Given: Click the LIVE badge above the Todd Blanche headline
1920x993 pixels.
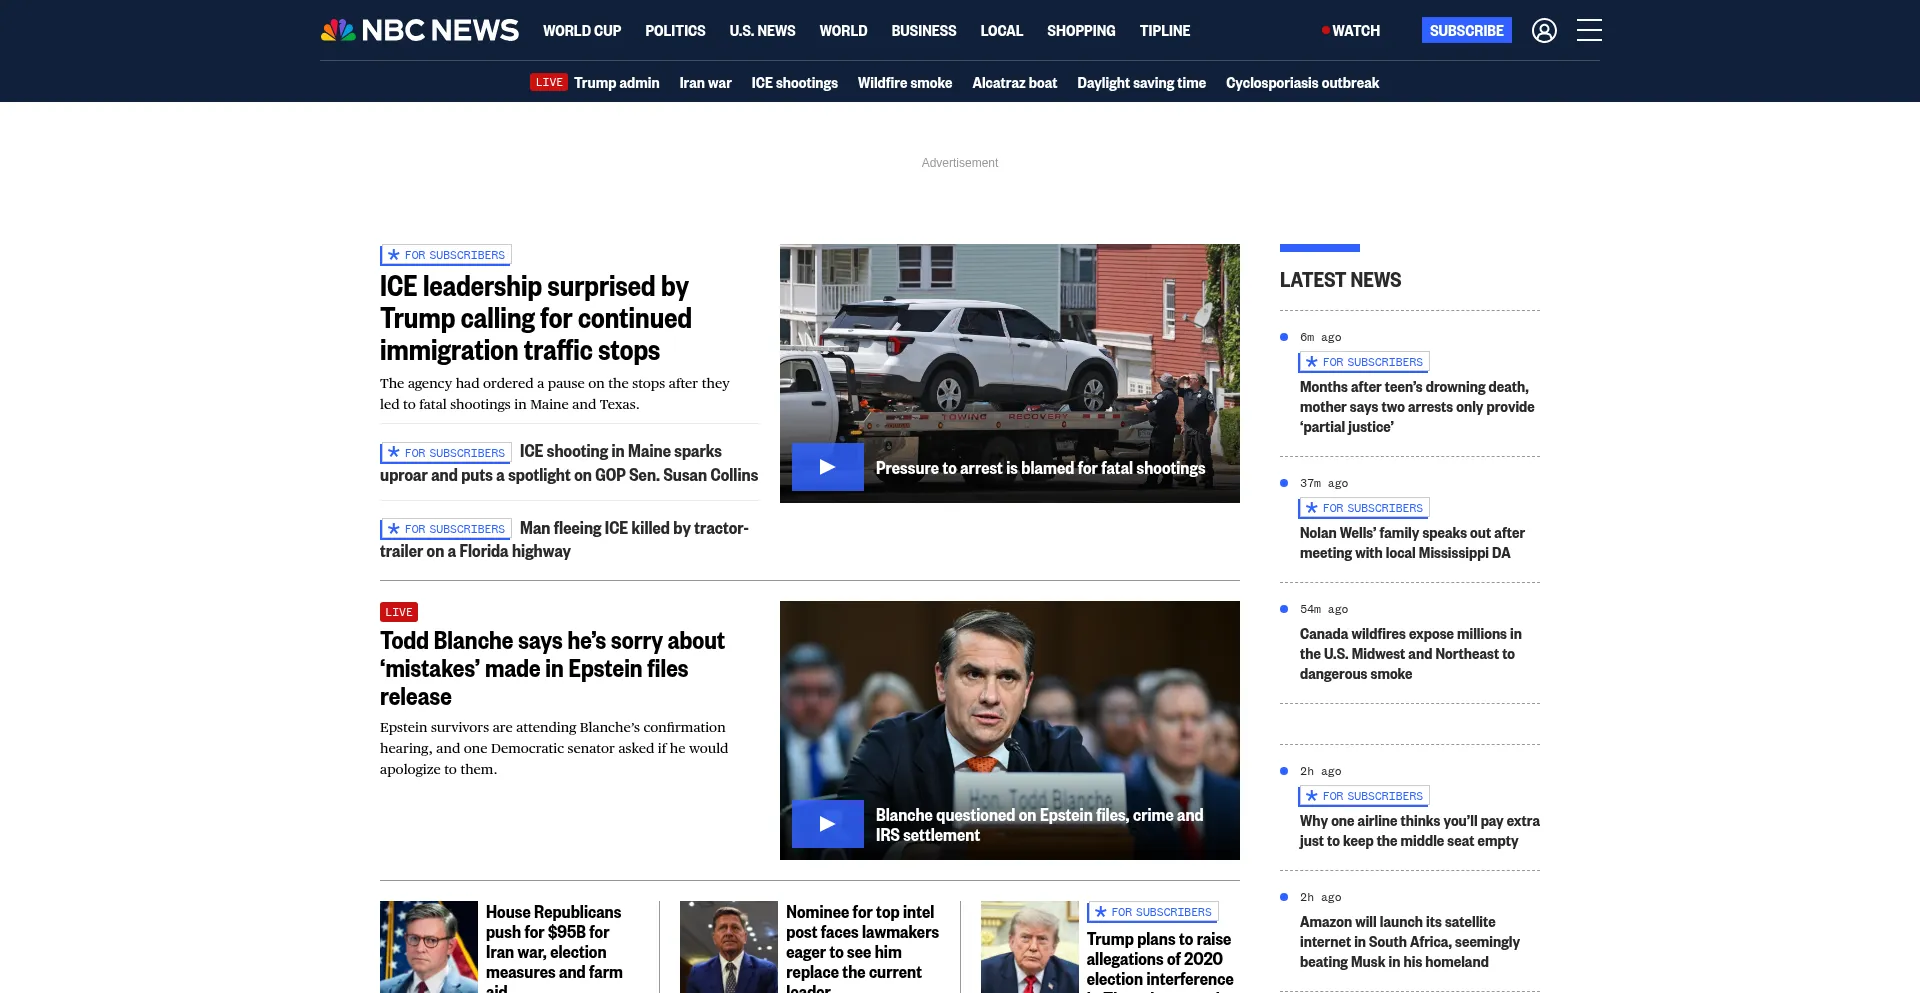Looking at the screenshot, I should point(399,612).
